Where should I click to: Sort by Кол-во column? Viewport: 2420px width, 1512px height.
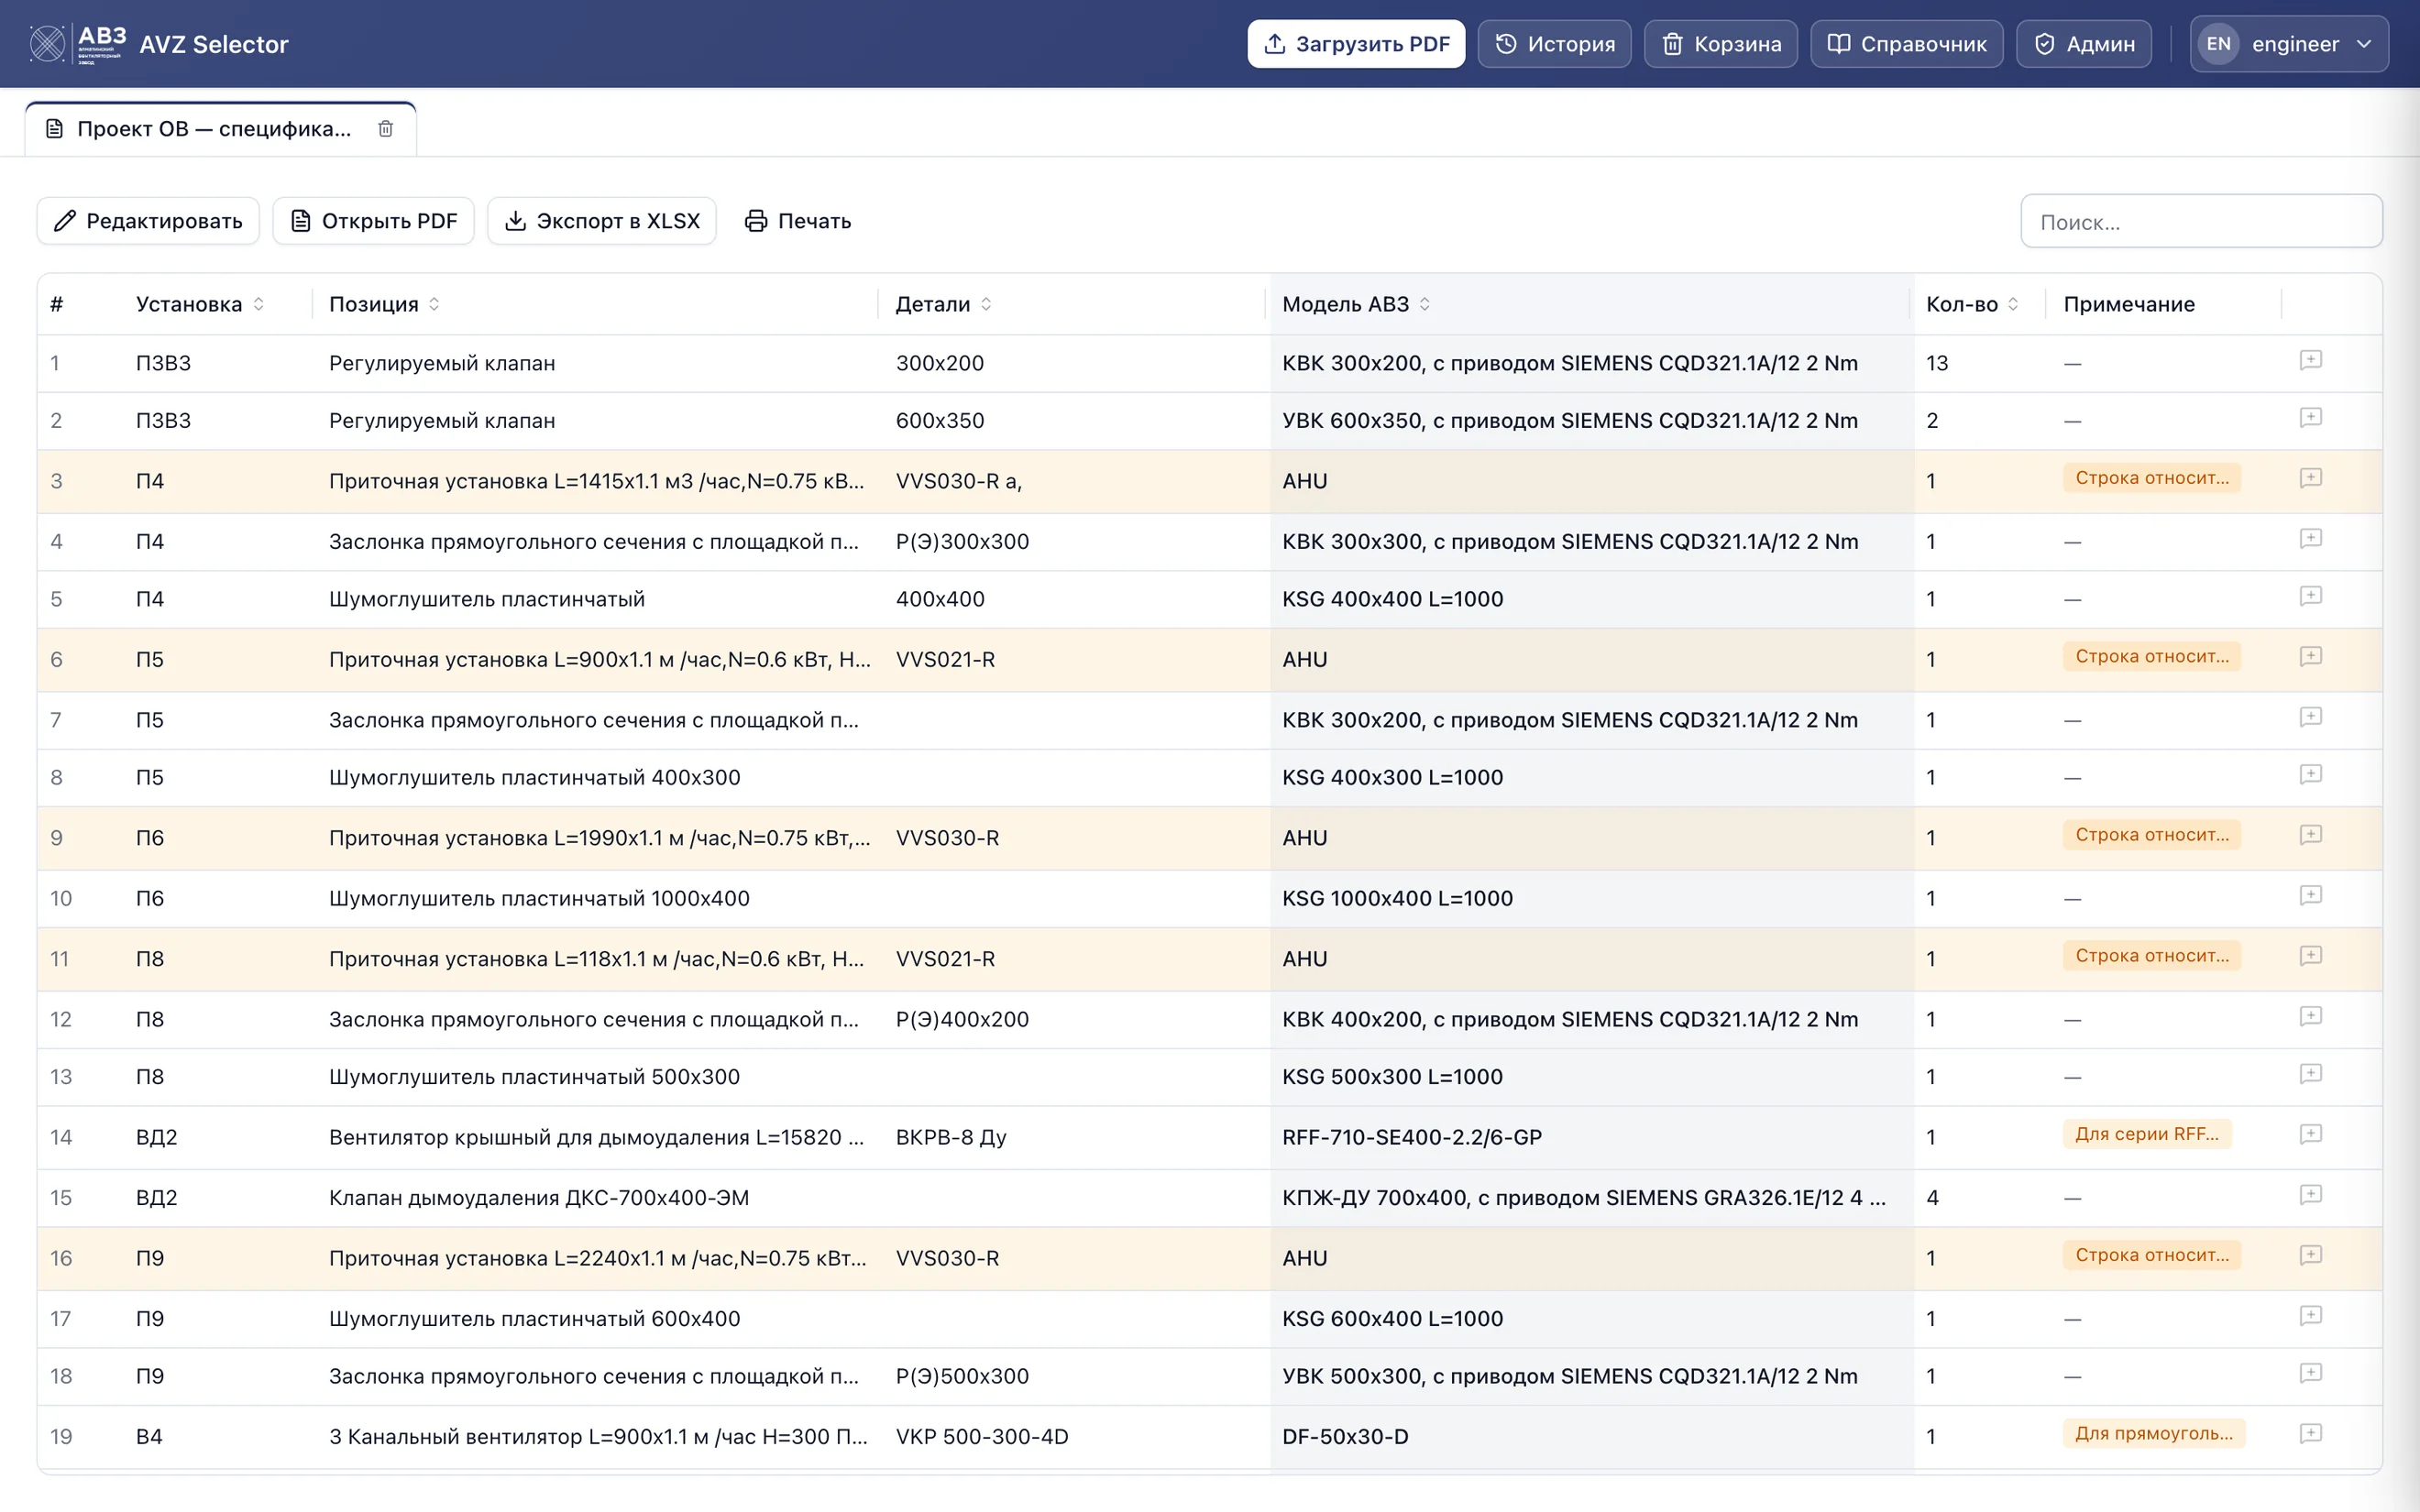pos(2013,304)
